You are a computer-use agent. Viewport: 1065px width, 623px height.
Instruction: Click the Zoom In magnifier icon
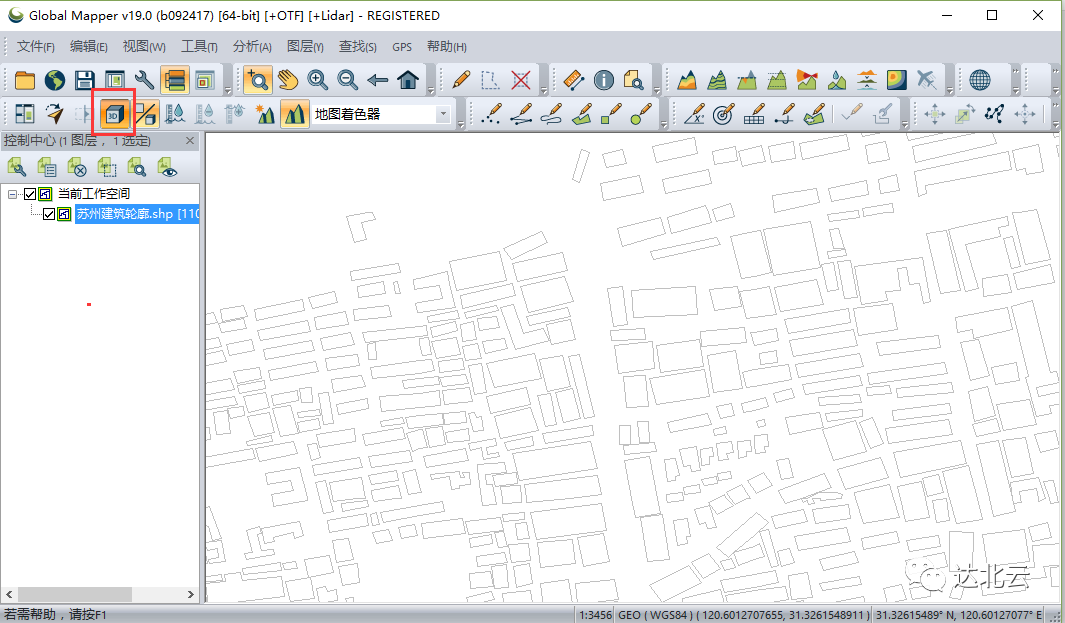(318, 80)
